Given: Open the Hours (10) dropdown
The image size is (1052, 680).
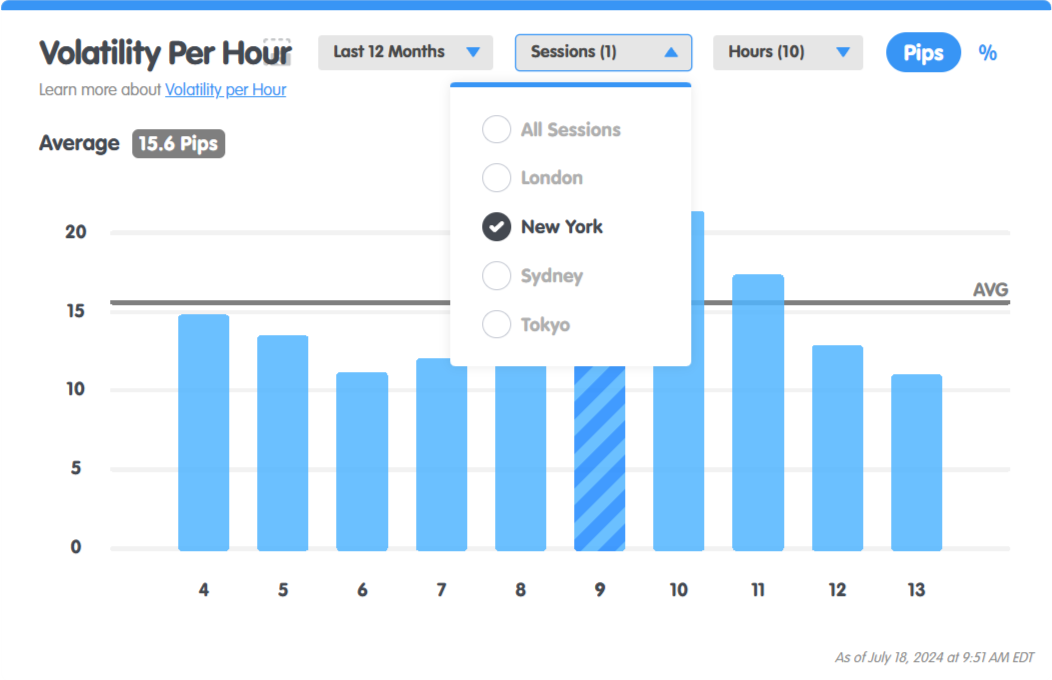Looking at the screenshot, I should [x=788, y=52].
